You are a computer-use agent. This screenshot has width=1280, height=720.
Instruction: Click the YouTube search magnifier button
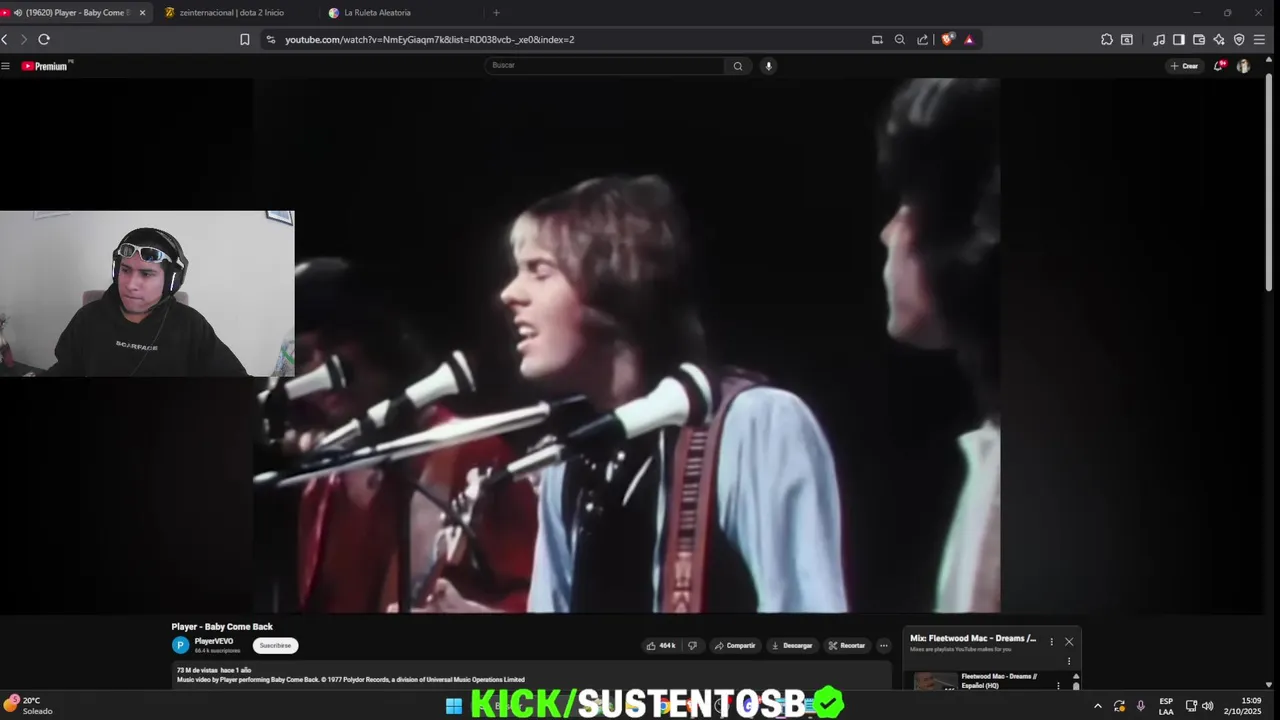[738, 66]
